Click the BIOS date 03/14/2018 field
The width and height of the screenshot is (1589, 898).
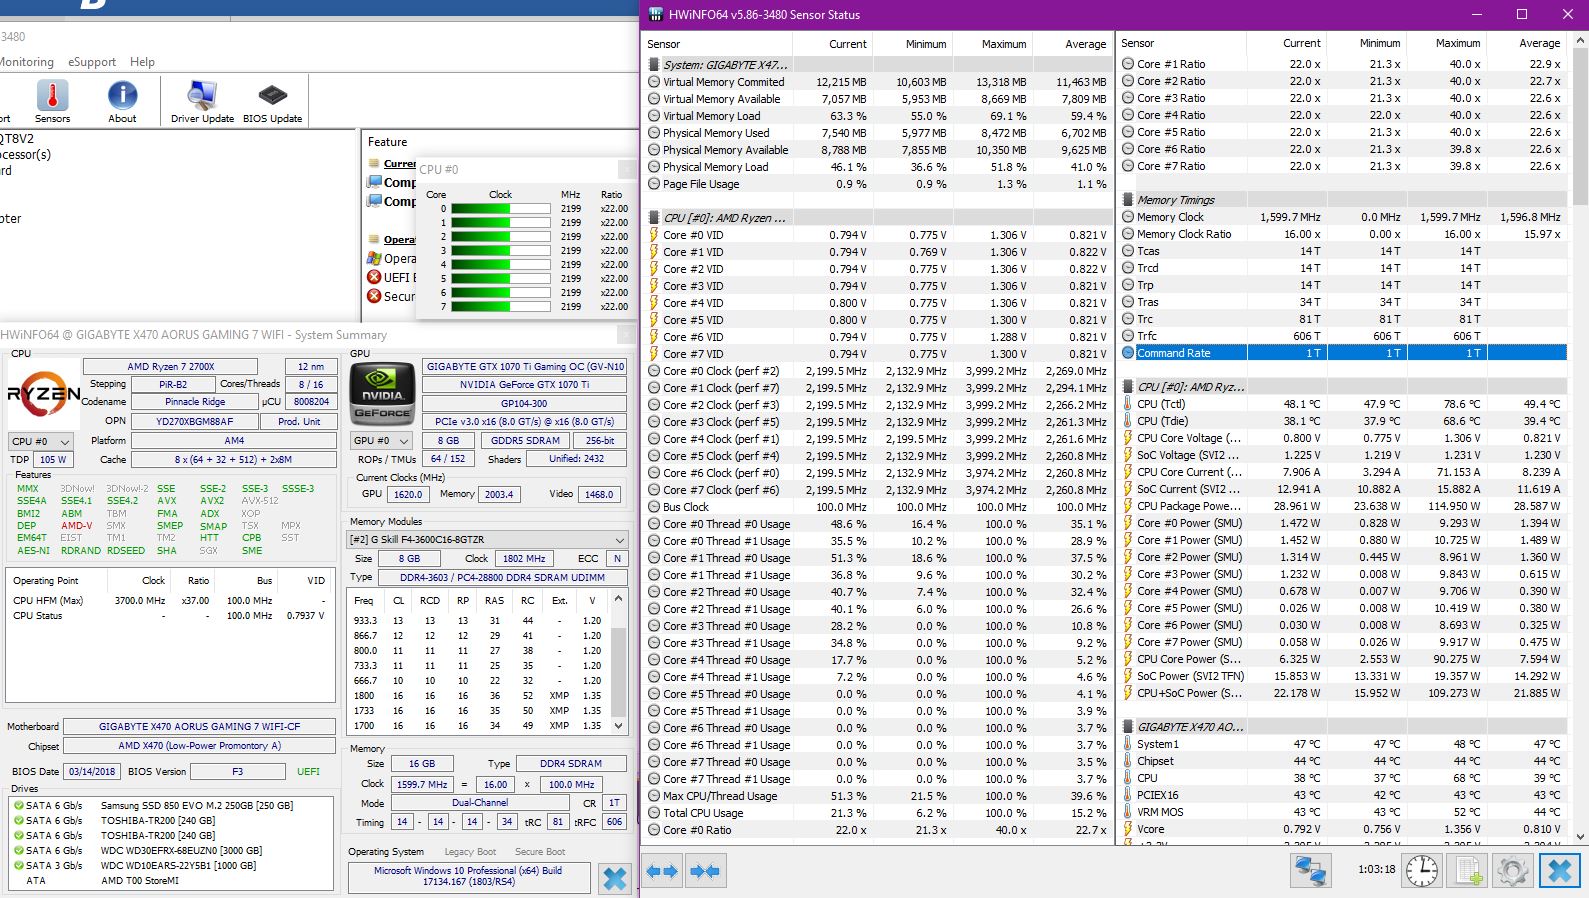coord(92,772)
